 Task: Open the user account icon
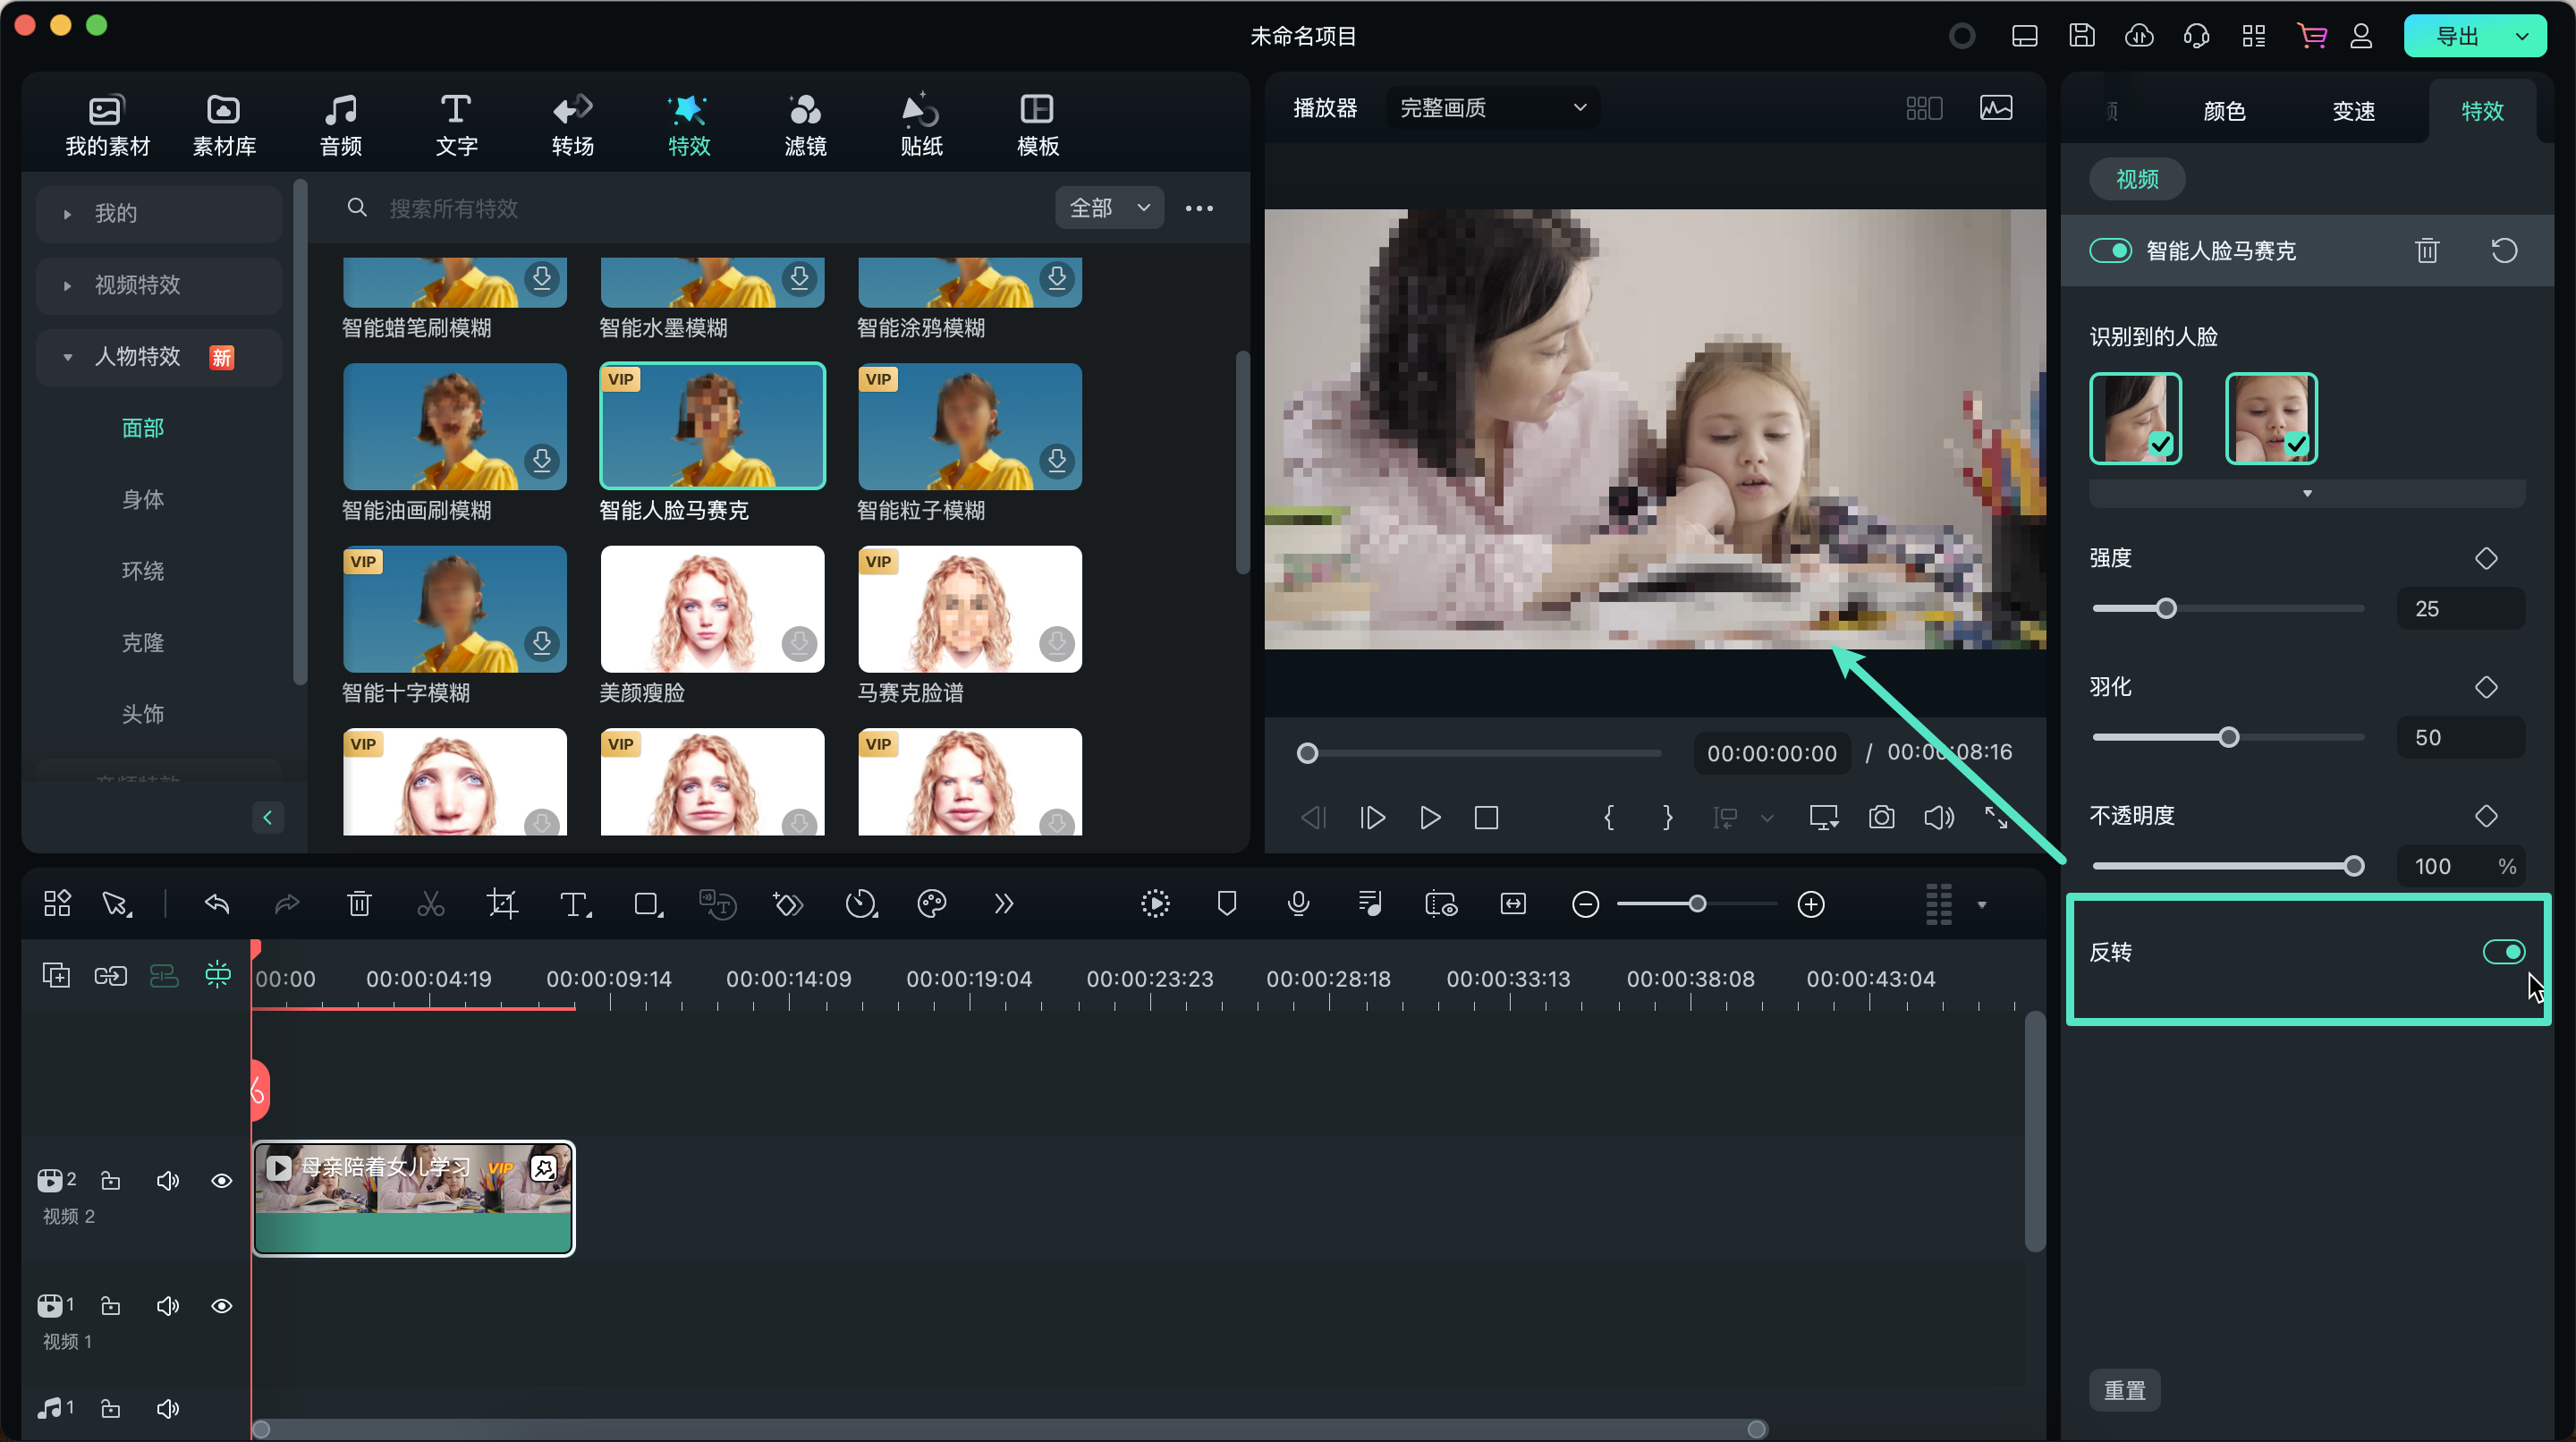tap(2361, 36)
